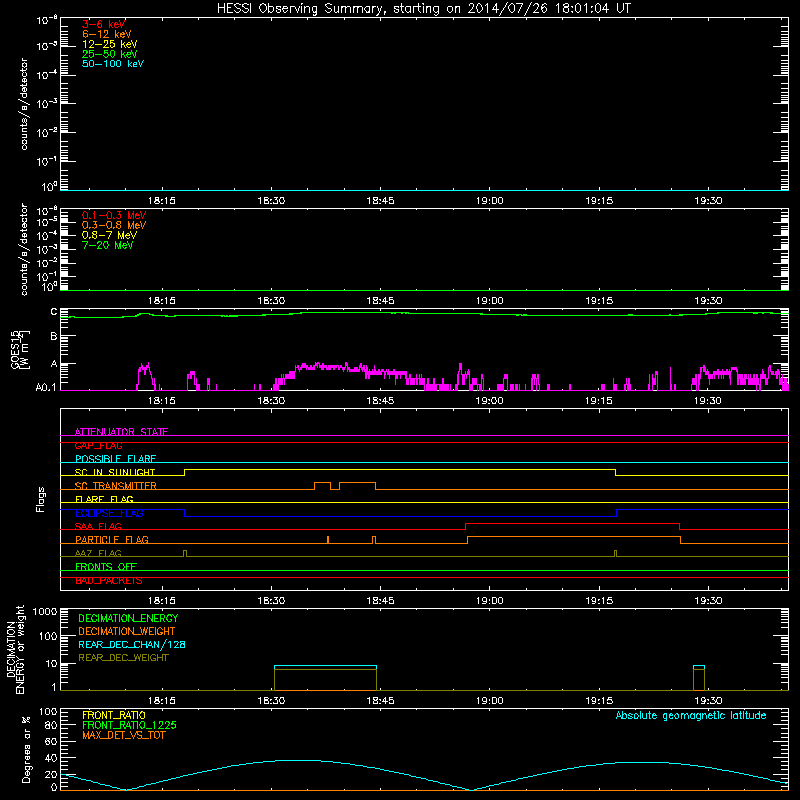Click the 19:15 tick label below top keV panel
800x800 pixels.
coord(599,201)
